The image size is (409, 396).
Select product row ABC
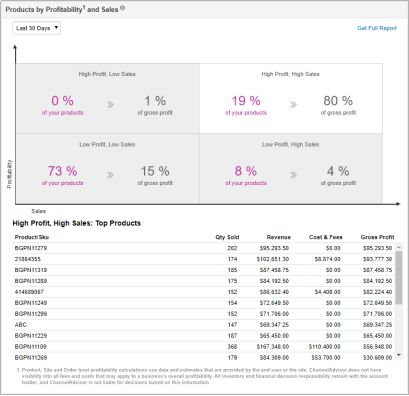click(x=203, y=325)
